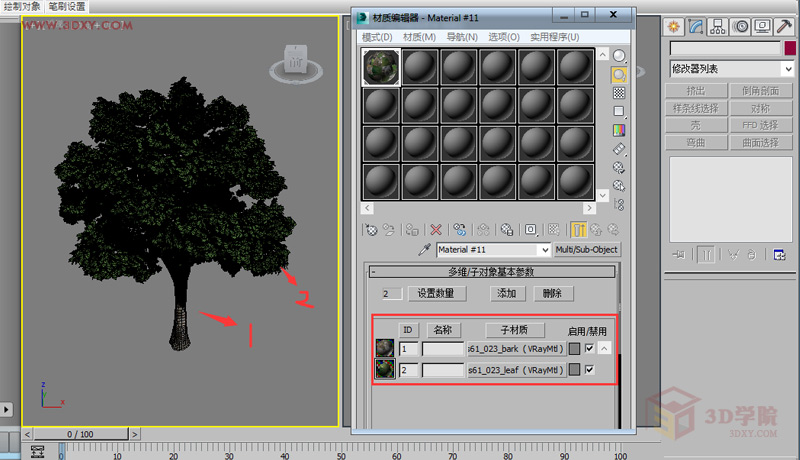The image size is (800, 460).
Task: Open the 修改器列表 dropdown
Action: (732, 69)
